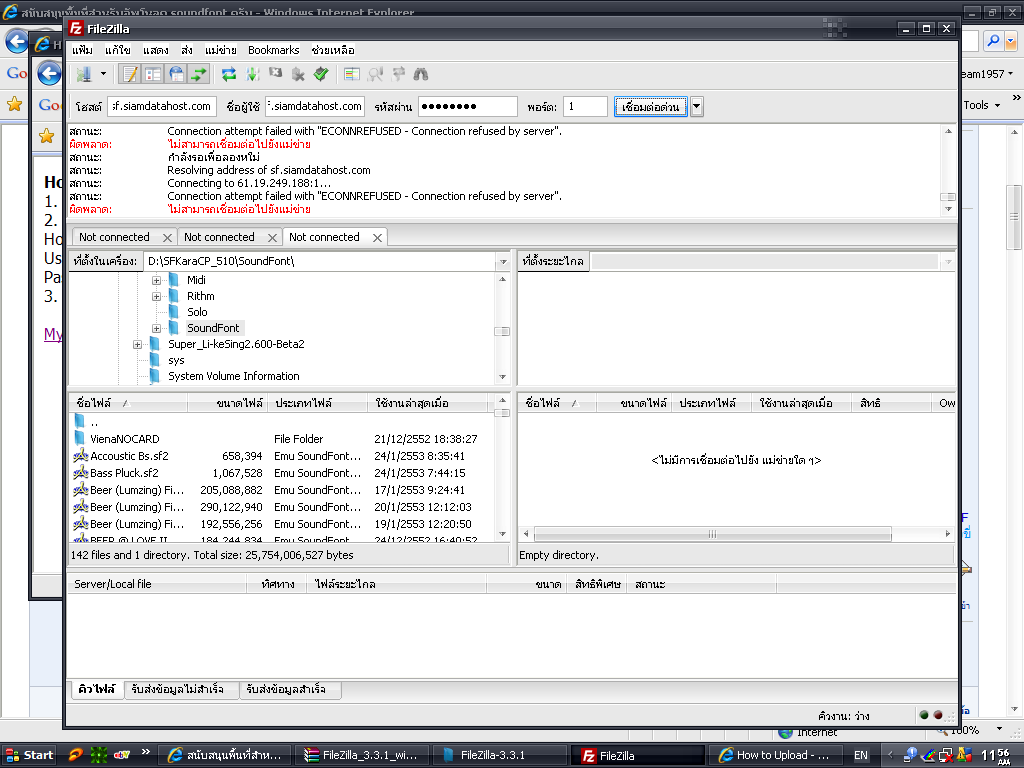This screenshot has width=1024, height=768.
Task: Switch to the รับส่งข้อมูลไม่สำเร็จ tab
Action: click(180, 689)
